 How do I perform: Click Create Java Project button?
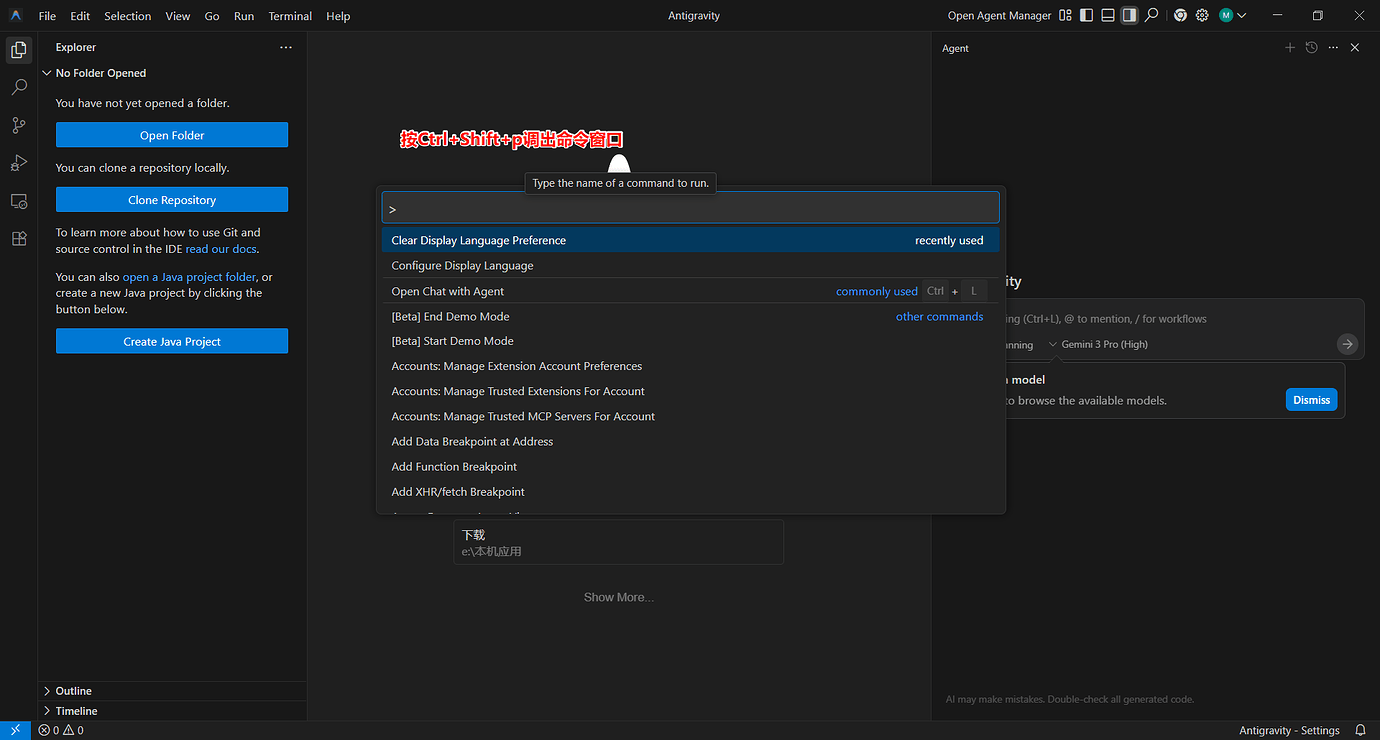point(172,341)
